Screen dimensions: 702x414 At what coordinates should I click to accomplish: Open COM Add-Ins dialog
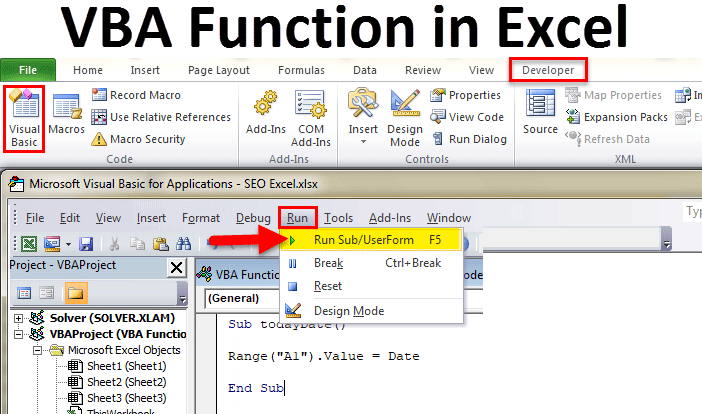310,119
